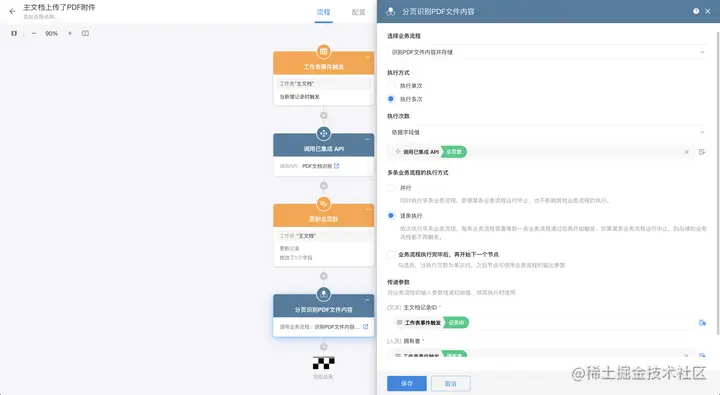Screen dimensions: 720x395
Task: Zoom in with the plus icon
Action: (70, 33)
